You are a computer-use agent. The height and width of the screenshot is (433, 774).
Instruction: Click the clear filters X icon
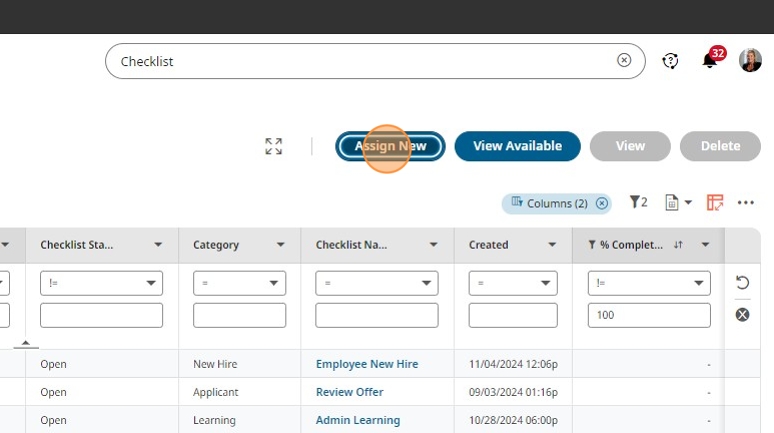(742, 315)
